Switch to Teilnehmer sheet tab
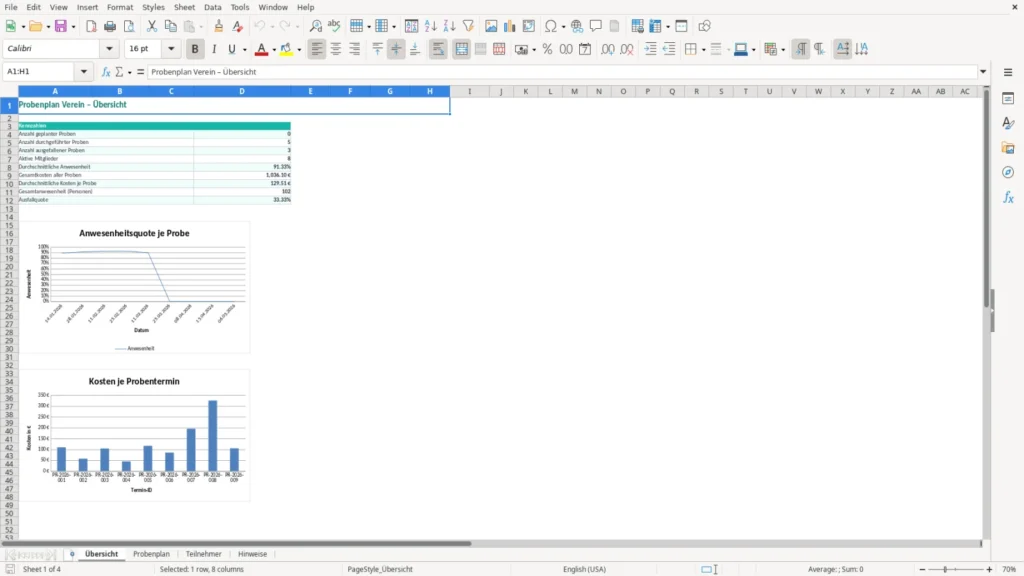 (x=203, y=554)
